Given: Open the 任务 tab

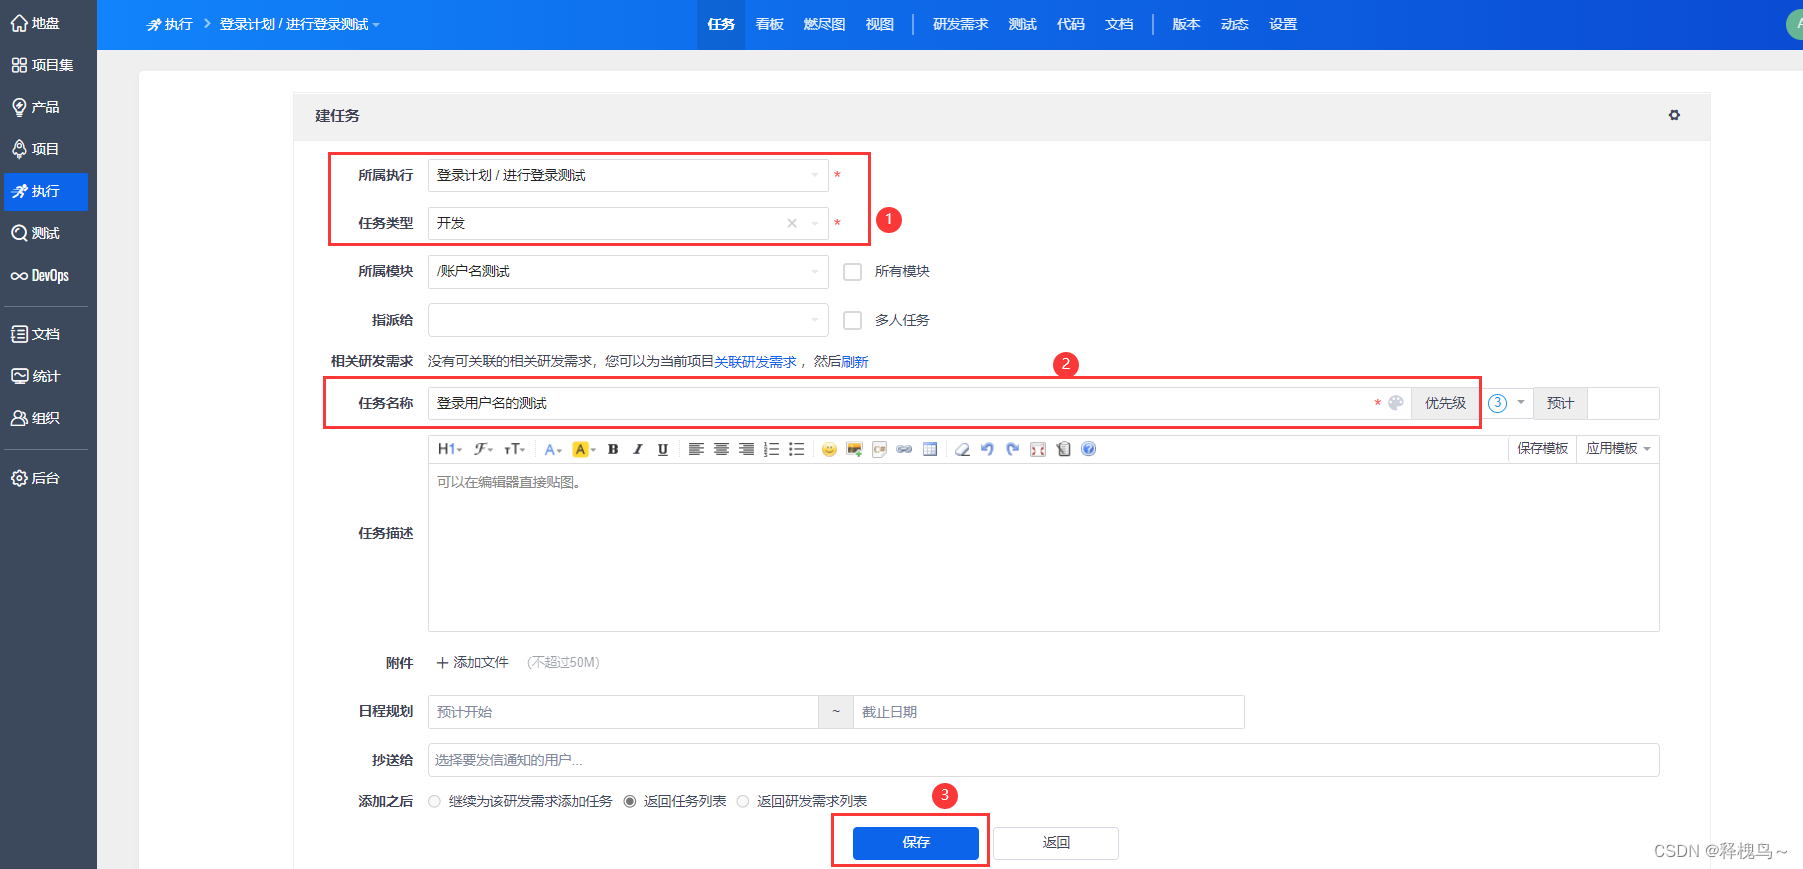Looking at the screenshot, I should [721, 24].
